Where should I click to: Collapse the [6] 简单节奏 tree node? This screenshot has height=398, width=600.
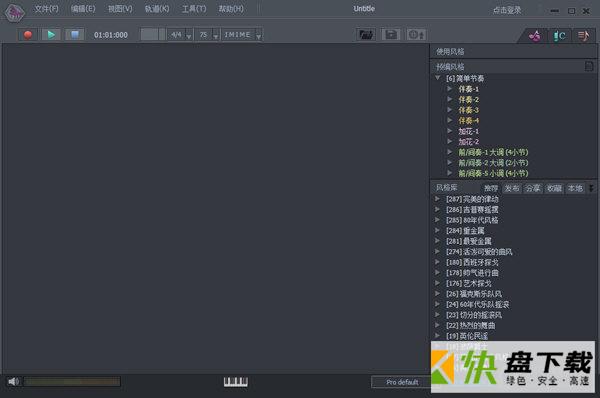tap(437, 78)
